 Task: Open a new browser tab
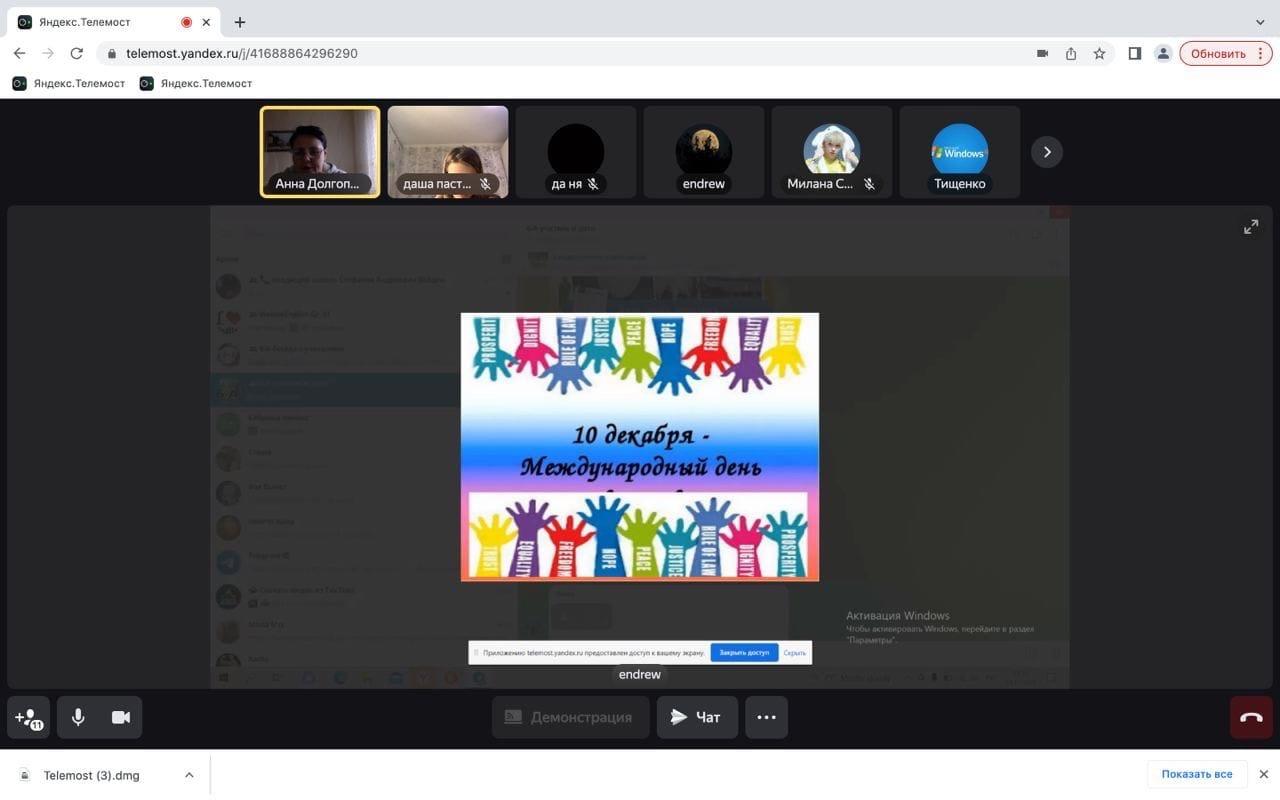pos(240,22)
